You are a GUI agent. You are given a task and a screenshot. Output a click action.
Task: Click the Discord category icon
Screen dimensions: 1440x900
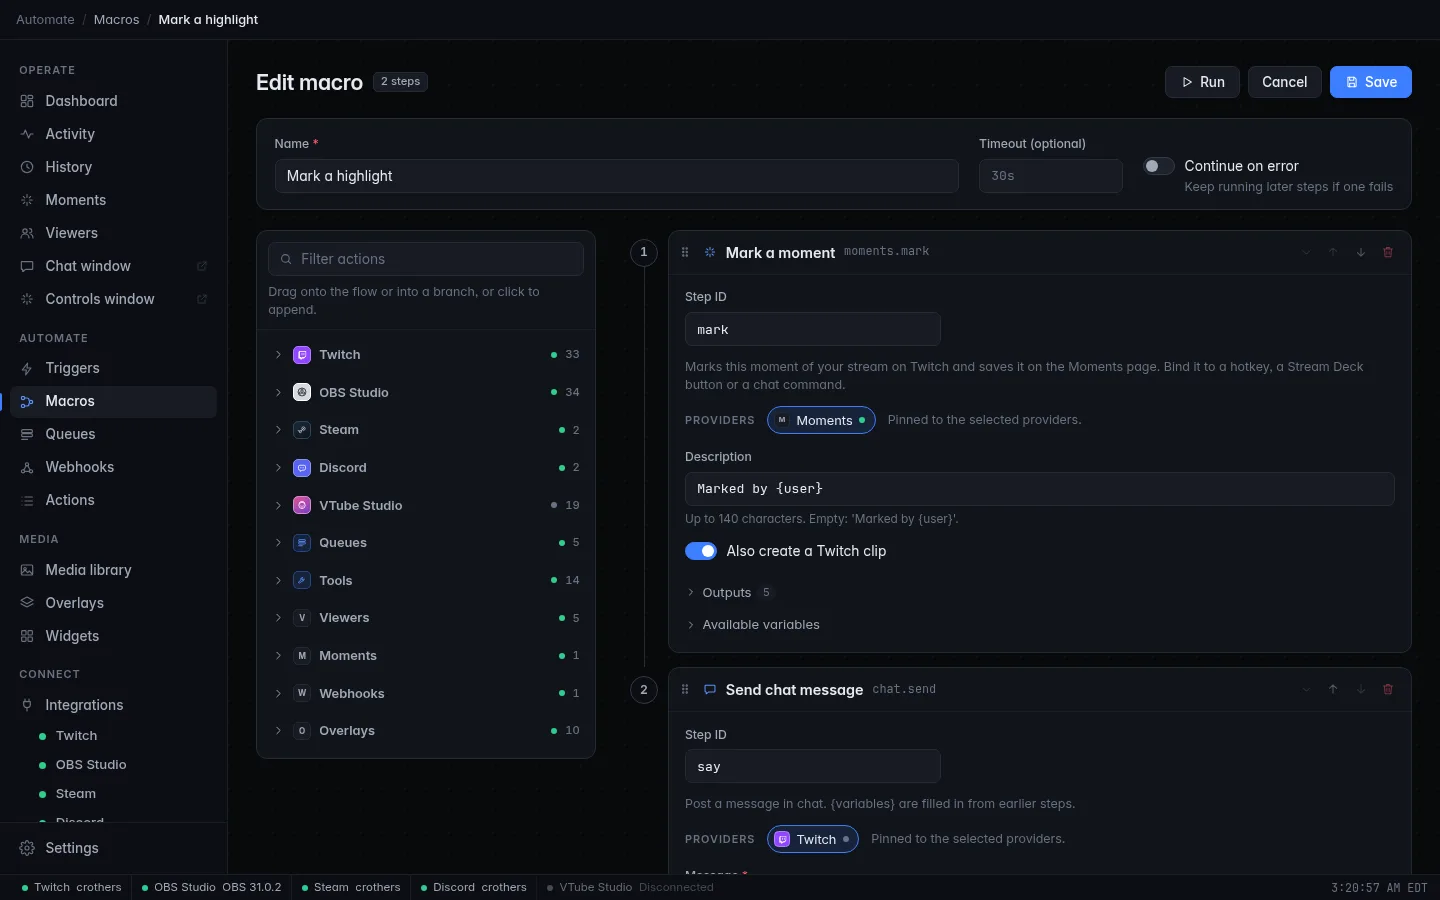coord(302,468)
